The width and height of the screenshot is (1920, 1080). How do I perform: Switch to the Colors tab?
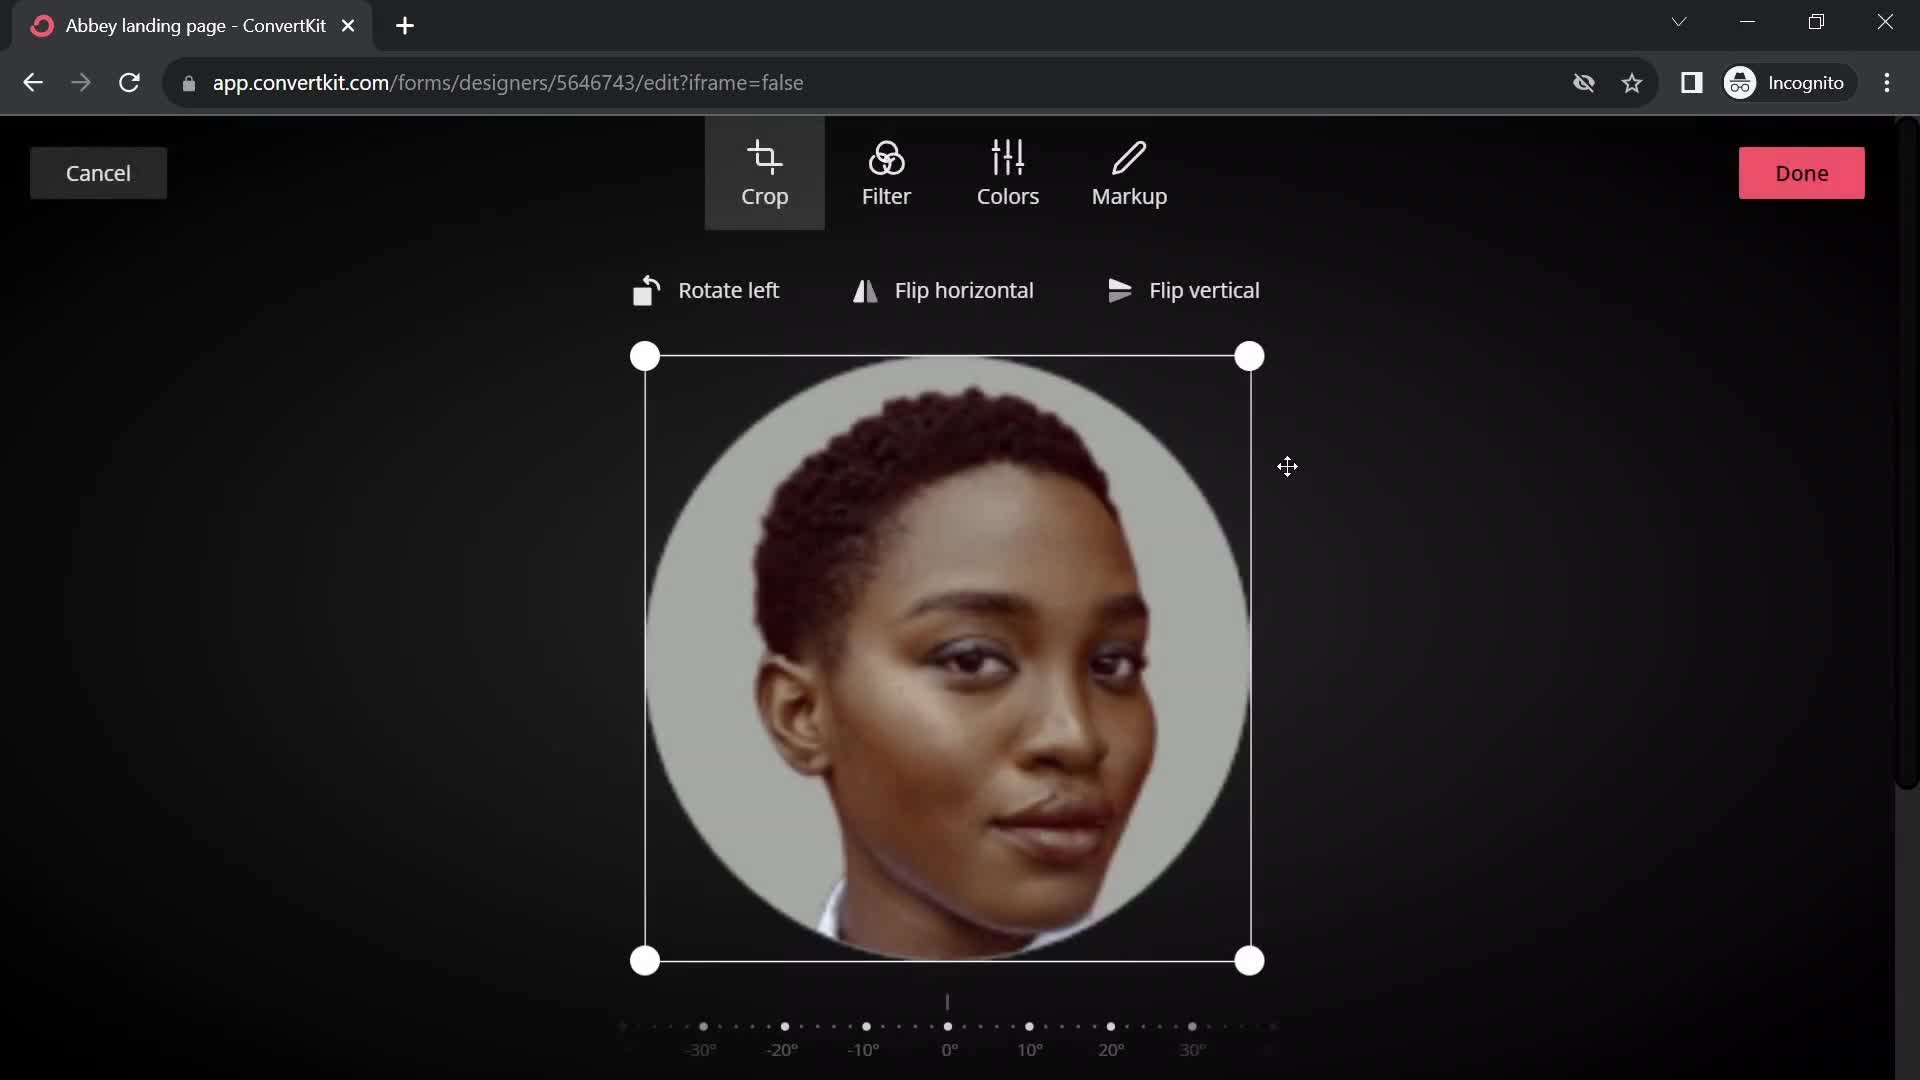point(1007,173)
